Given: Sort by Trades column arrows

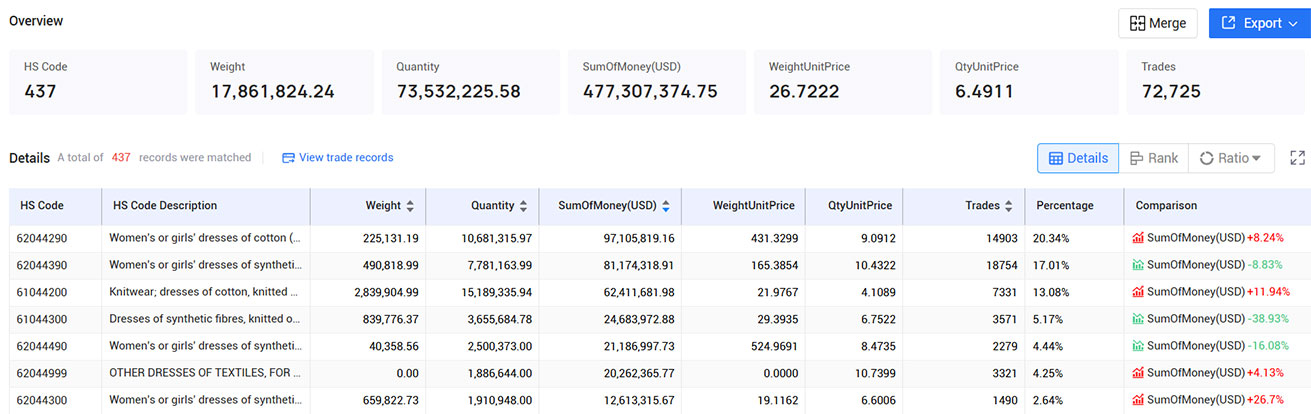Looking at the screenshot, I should pyautogui.click(x=1008, y=206).
